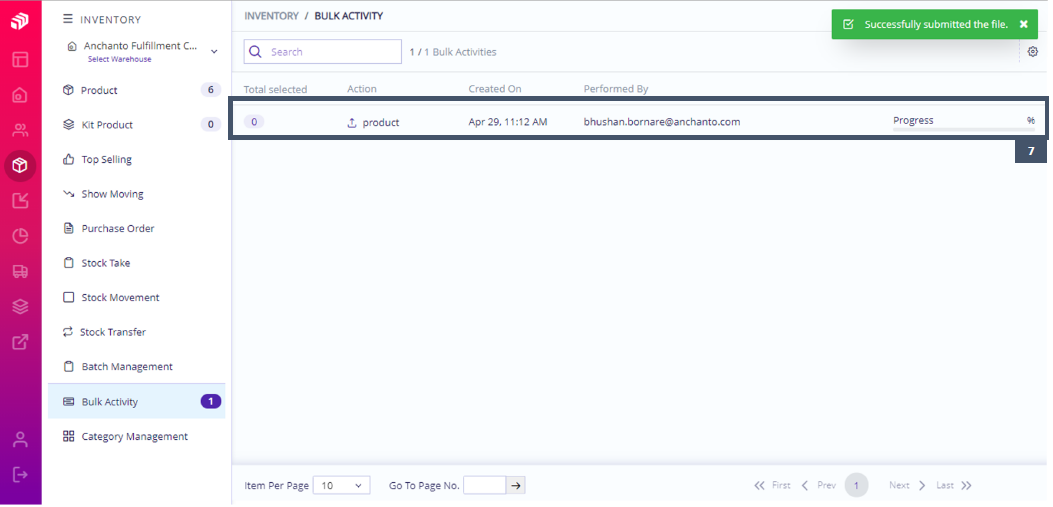Viewport: 1053px width, 507px height.
Task: Click the magnifier icon in search box
Action: [255, 52]
